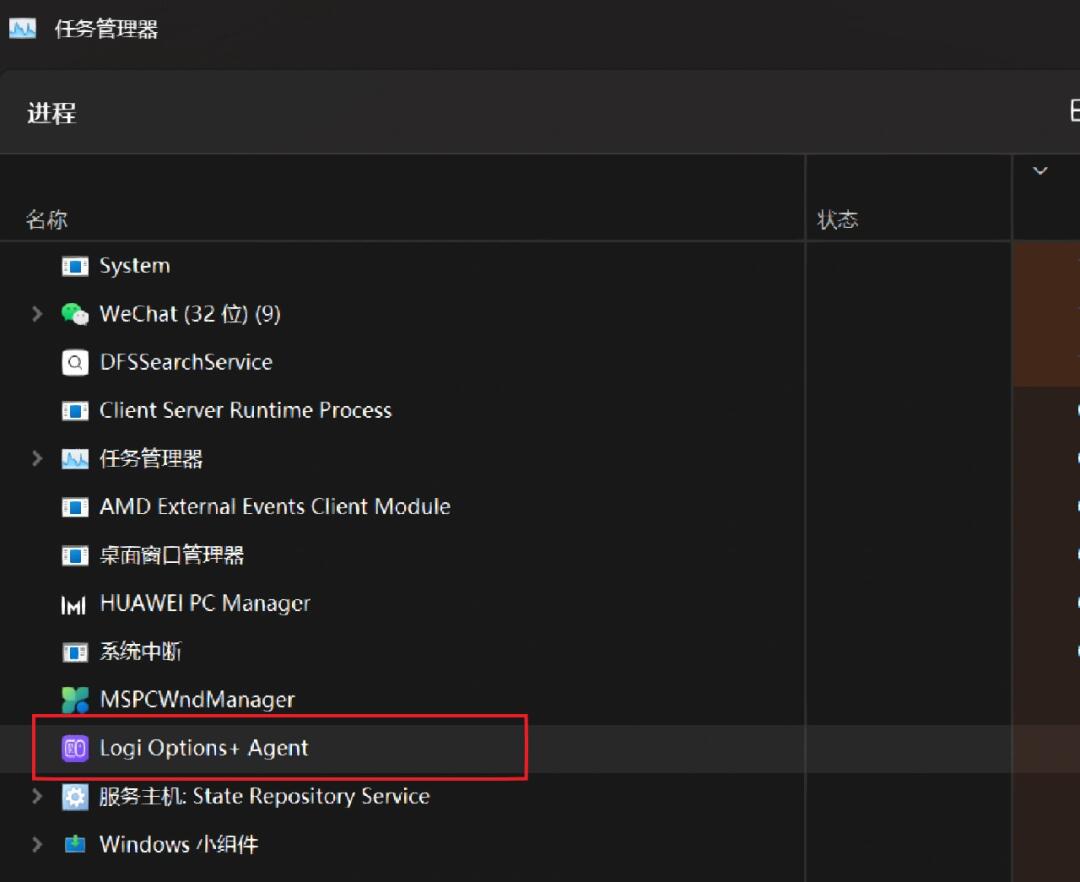Viewport: 1080px width, 882px height.
Task: Click the purple Logi Options+ Agent icon
Action: click(x=75, y=748)
